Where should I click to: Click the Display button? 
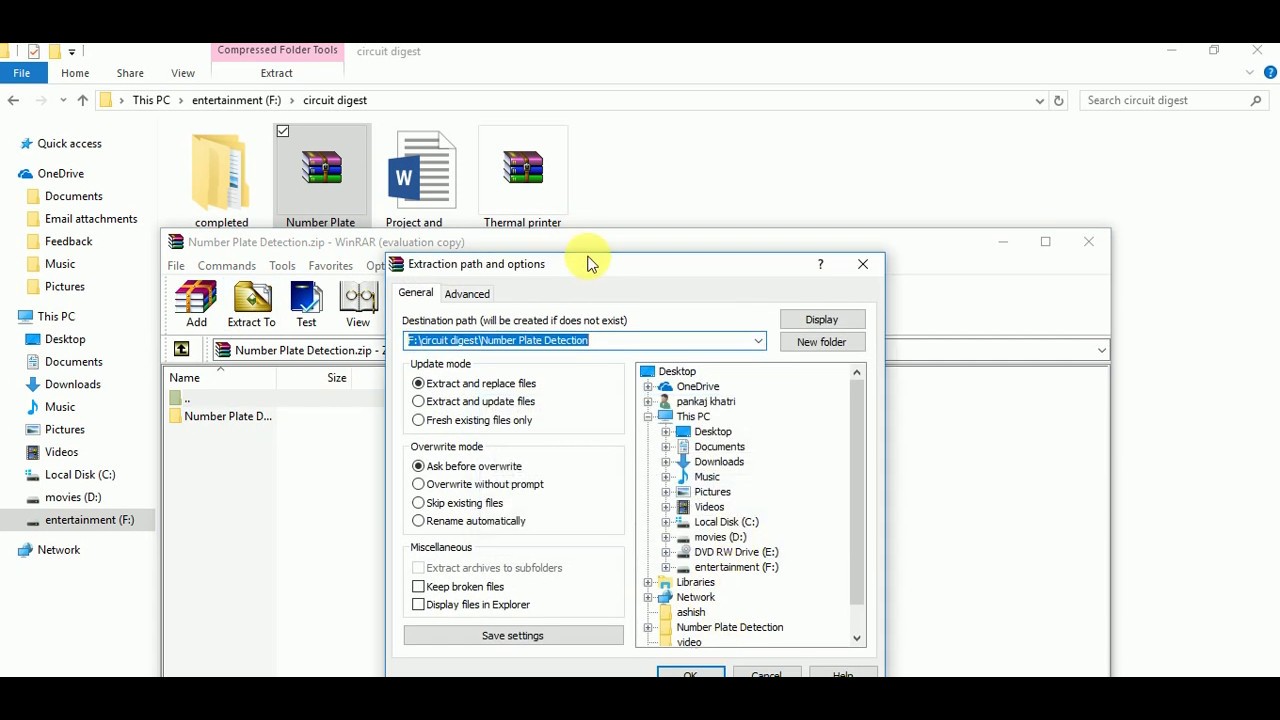(x=821, y=320)
